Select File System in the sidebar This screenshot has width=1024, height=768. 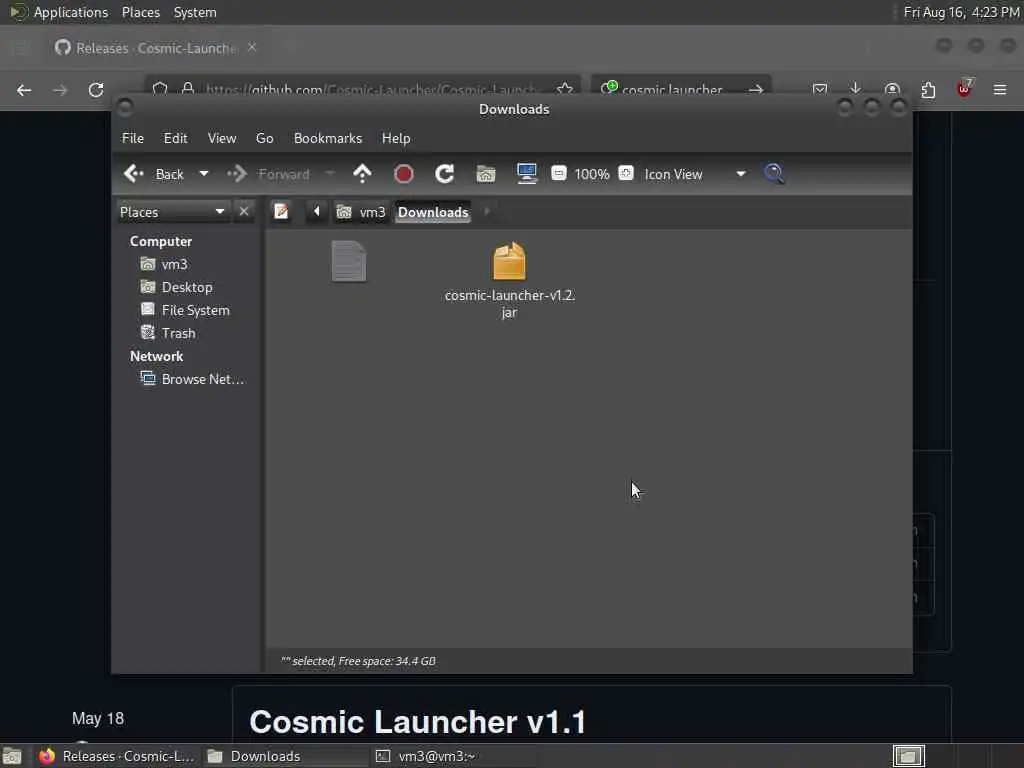[185, 310]
